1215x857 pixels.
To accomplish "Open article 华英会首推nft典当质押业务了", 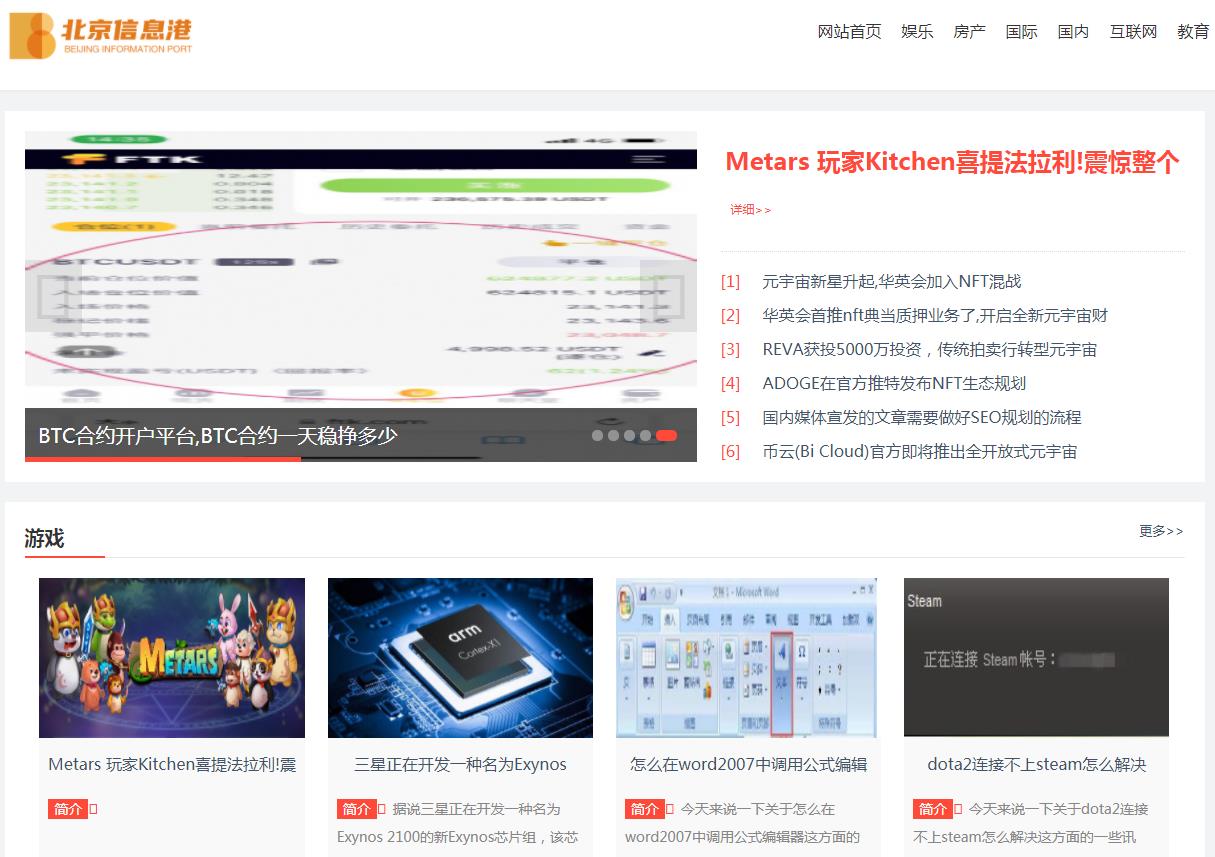I will coord(935,316).
